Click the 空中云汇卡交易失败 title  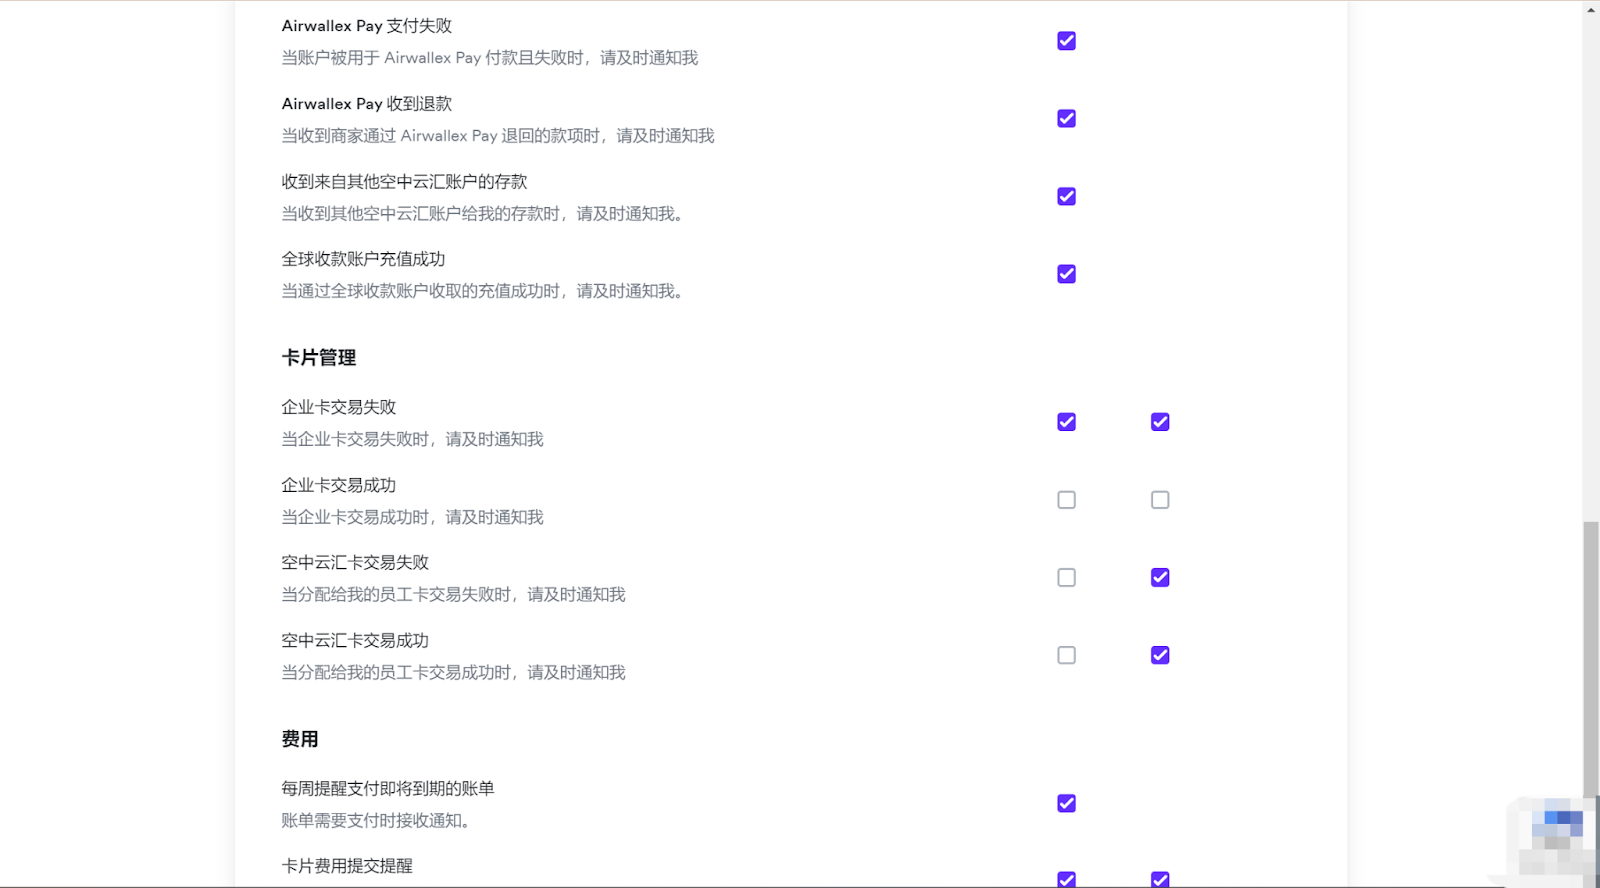[x=355, y=563]
